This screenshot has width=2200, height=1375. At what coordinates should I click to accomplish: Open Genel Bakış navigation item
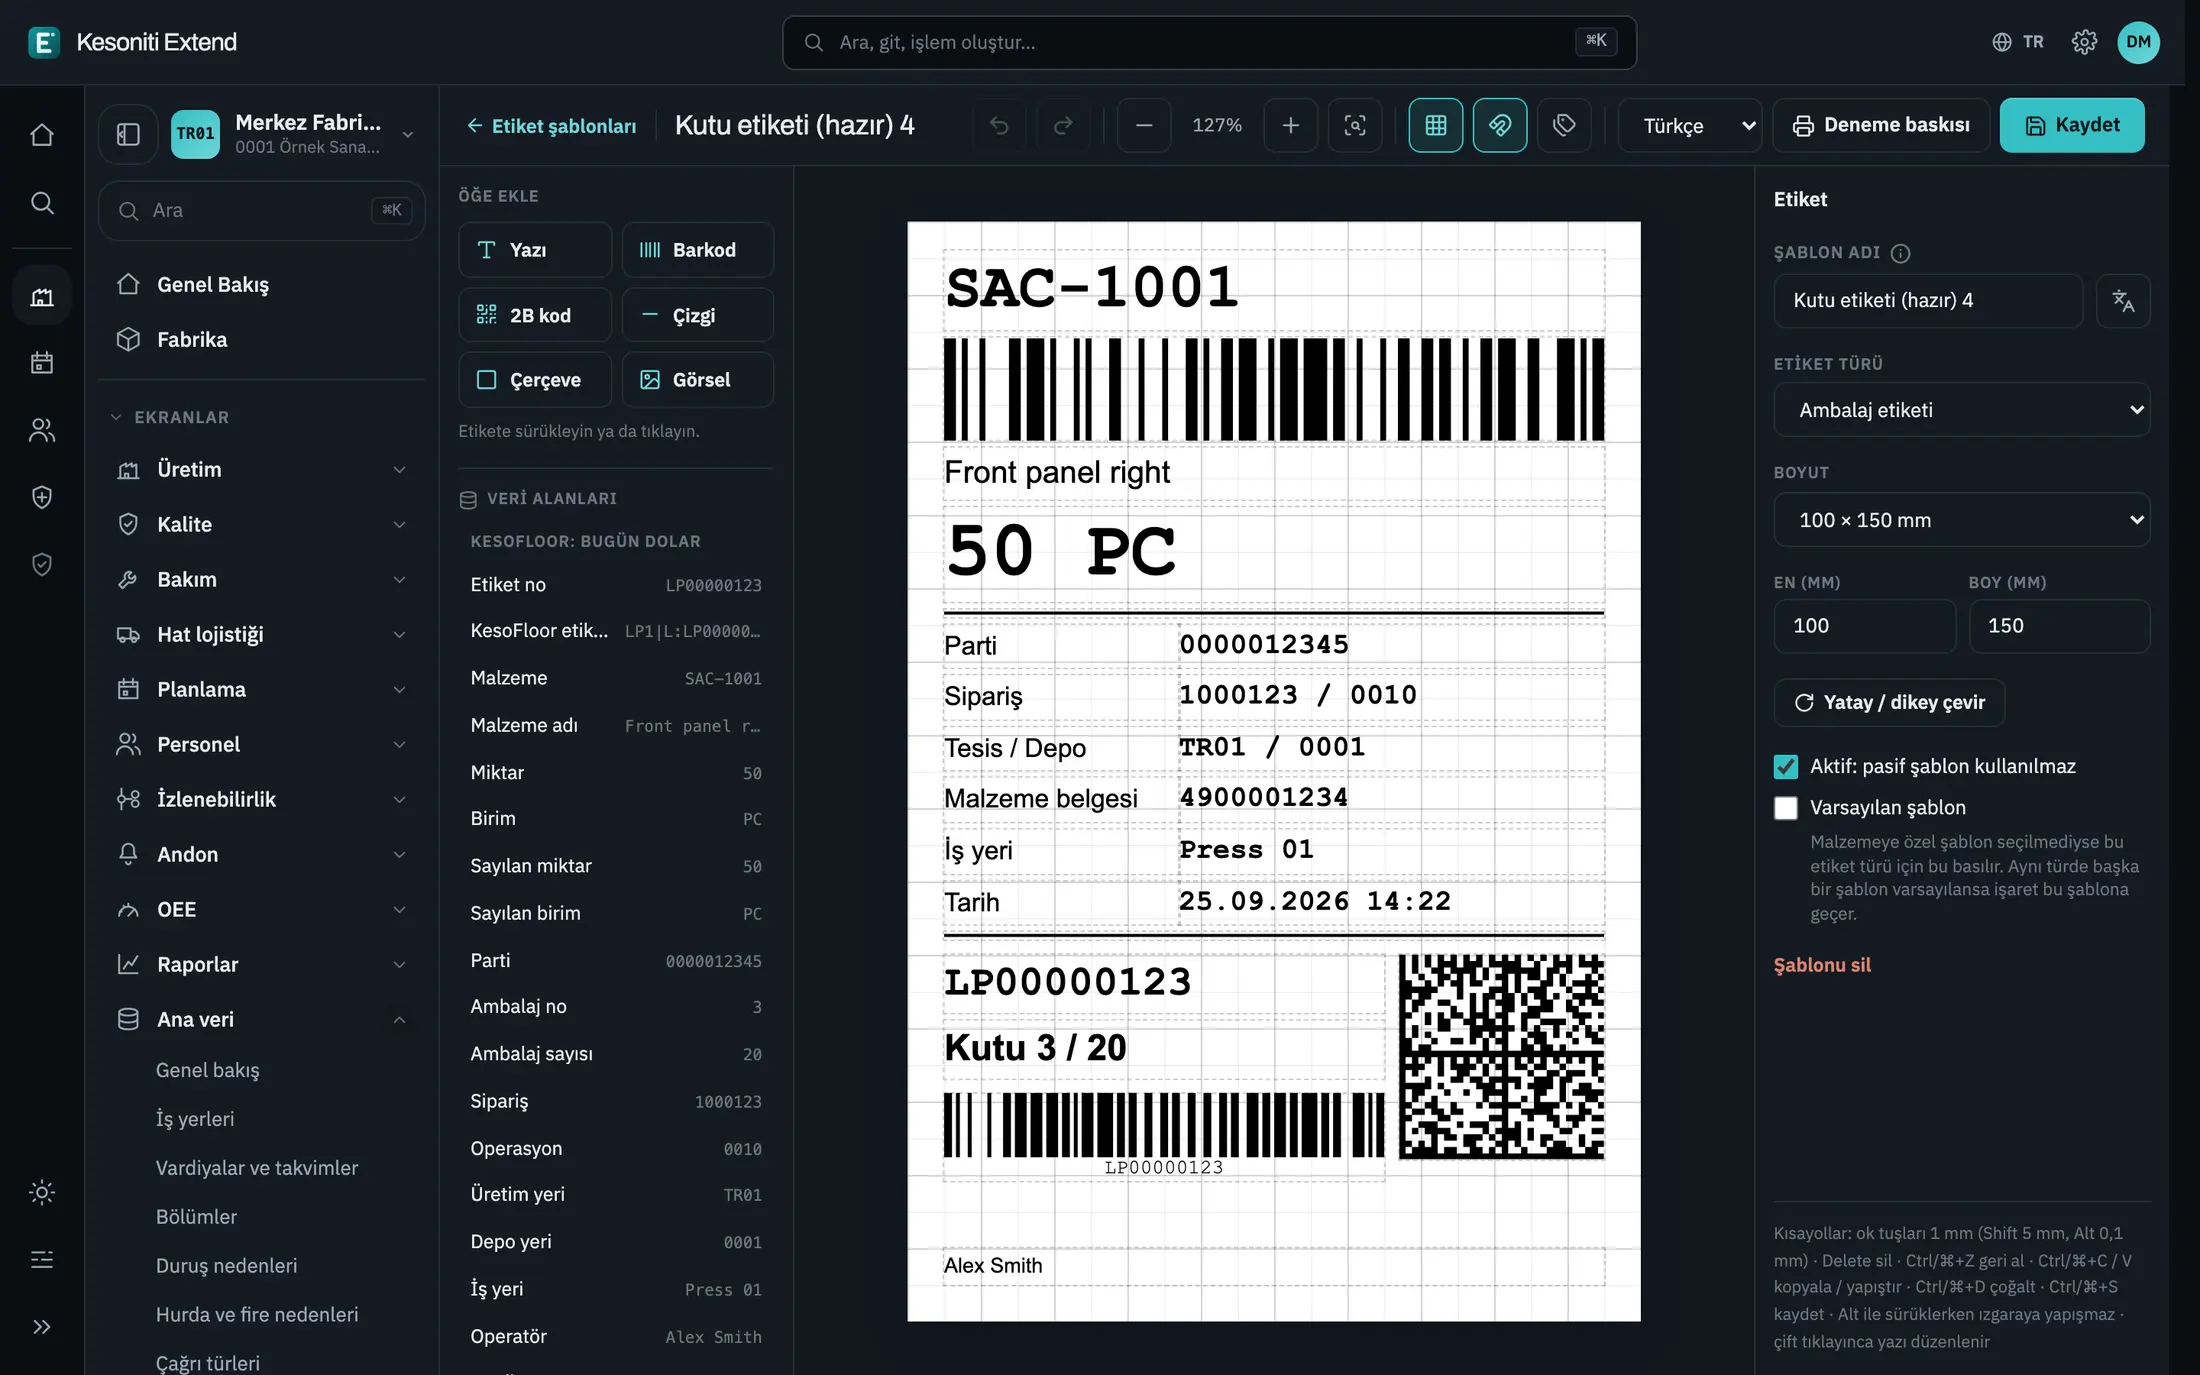click(x=261, y=285)
